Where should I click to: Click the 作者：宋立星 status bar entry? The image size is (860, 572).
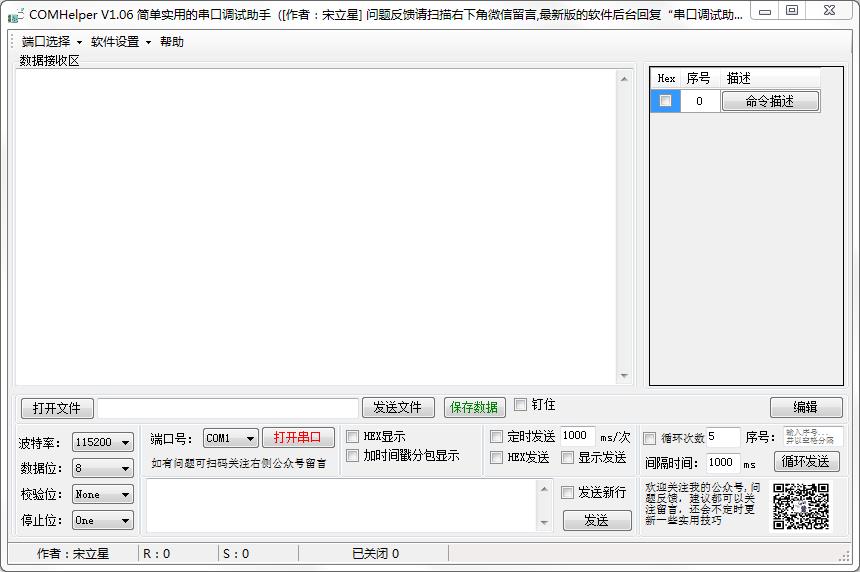pos(73,554)
